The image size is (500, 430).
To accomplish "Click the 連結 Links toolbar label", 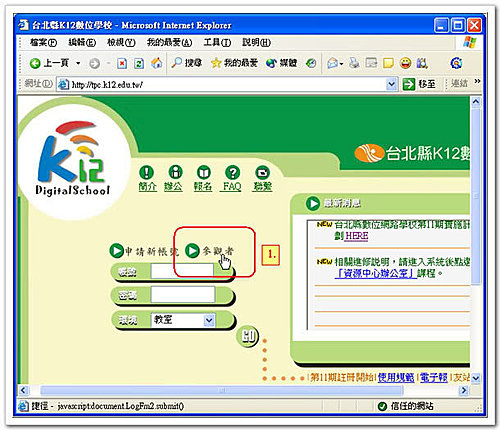I will pos(459,83).
